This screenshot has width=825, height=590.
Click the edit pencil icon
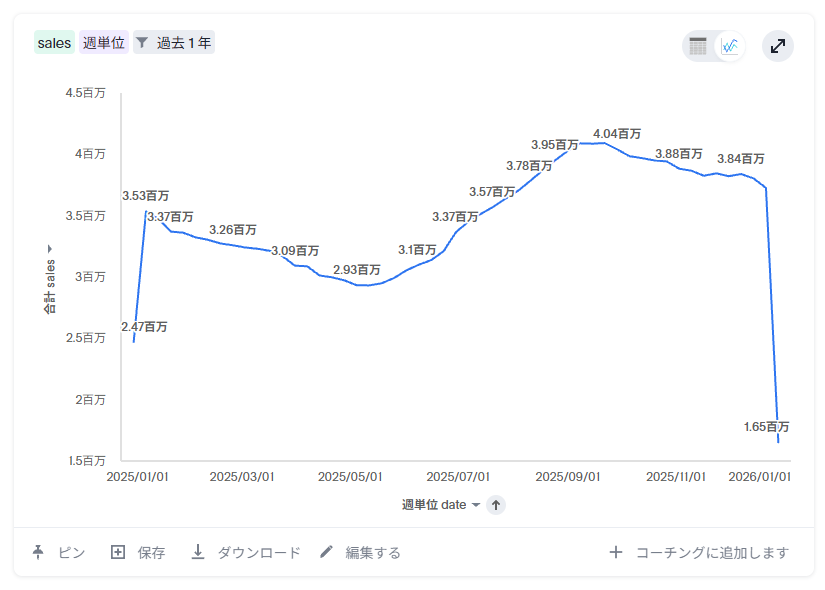[x=327, y=552]
